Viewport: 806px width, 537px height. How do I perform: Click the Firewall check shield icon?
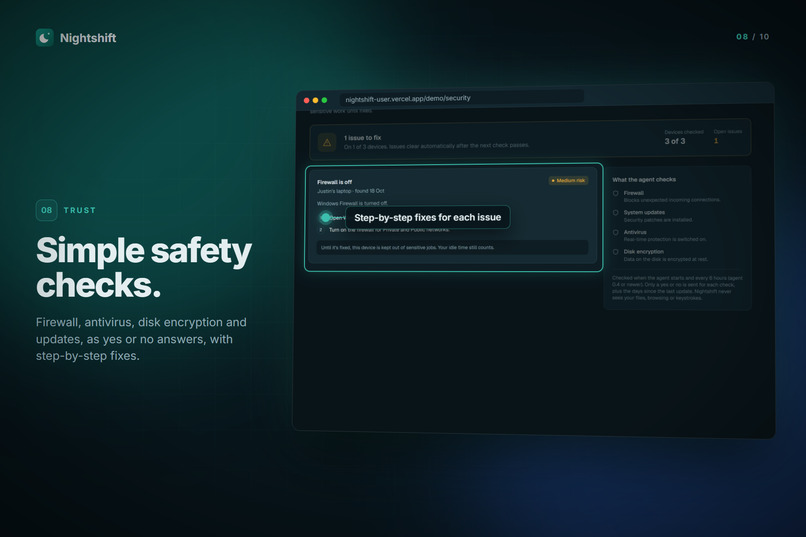[615, 193]
